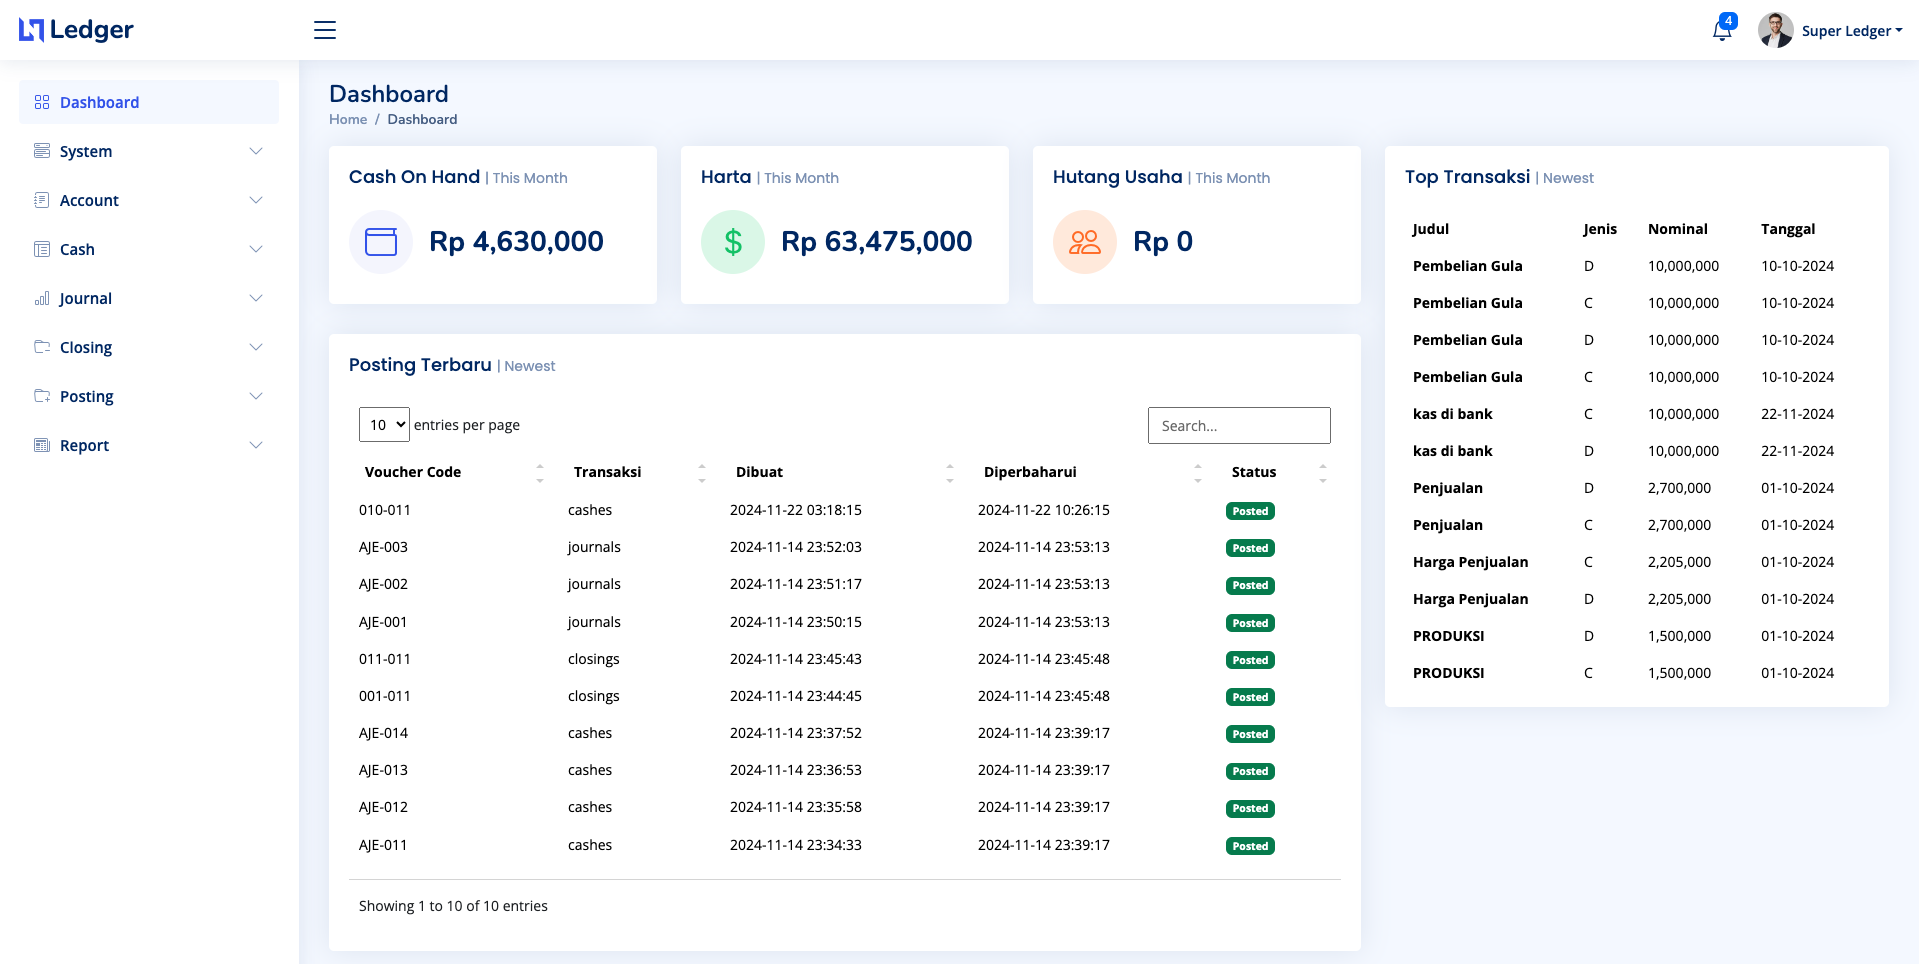Click the dollar icon on the Harta card
This screenshot has height=964, width=1919.
coord(733,241)
